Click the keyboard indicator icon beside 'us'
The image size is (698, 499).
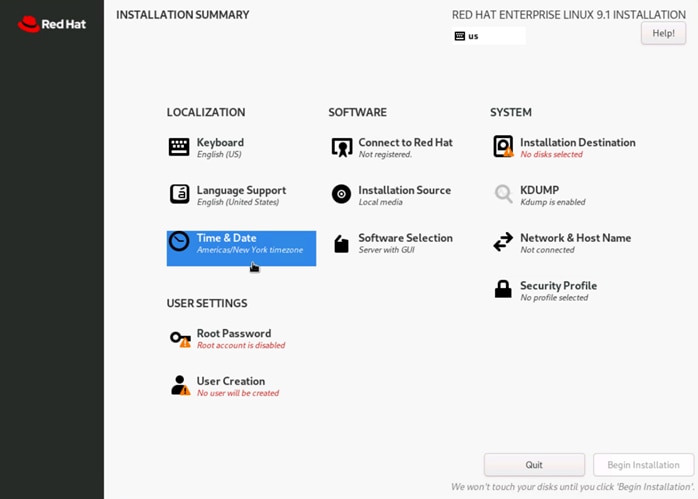pyautogui.click(x=459, y=36)
